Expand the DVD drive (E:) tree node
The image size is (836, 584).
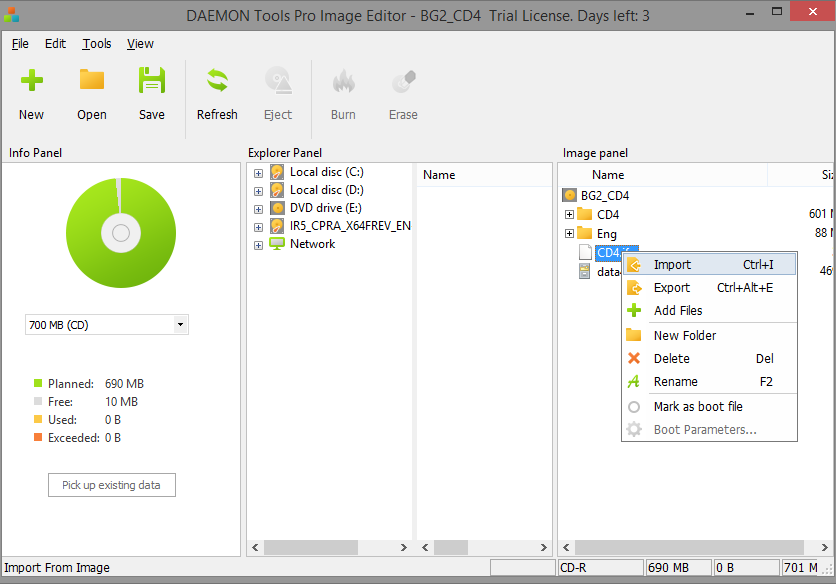[x=259, y=210]
